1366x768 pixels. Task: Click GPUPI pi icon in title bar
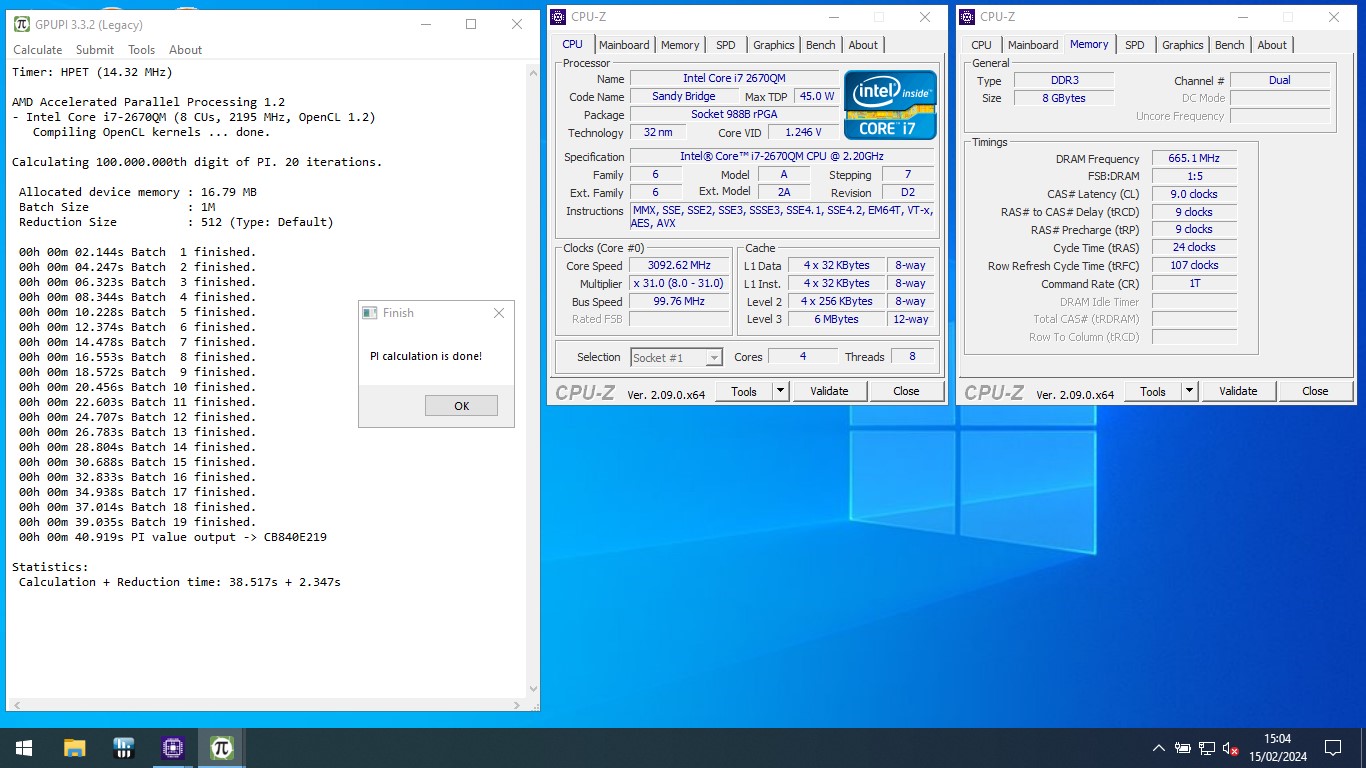tap(21, 24)
